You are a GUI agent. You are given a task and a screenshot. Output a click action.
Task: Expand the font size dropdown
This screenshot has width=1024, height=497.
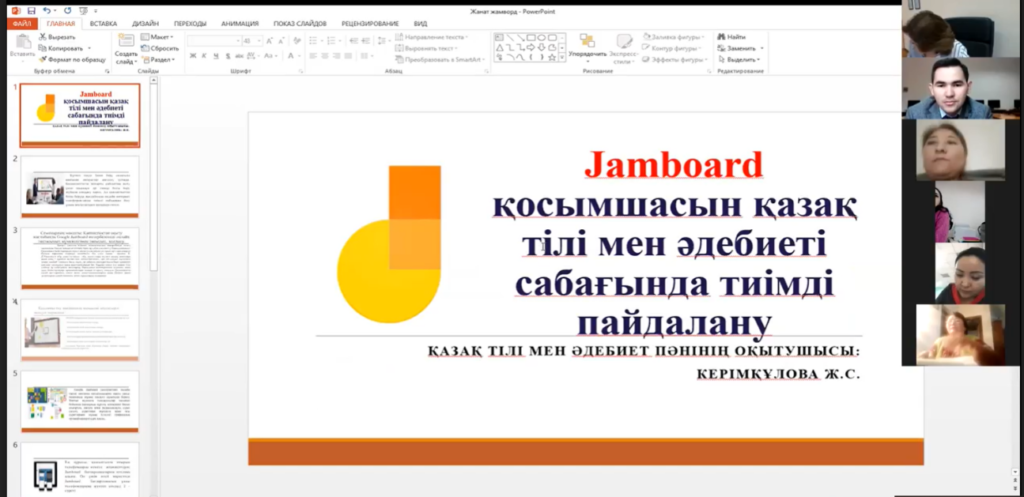click(262, 41)
